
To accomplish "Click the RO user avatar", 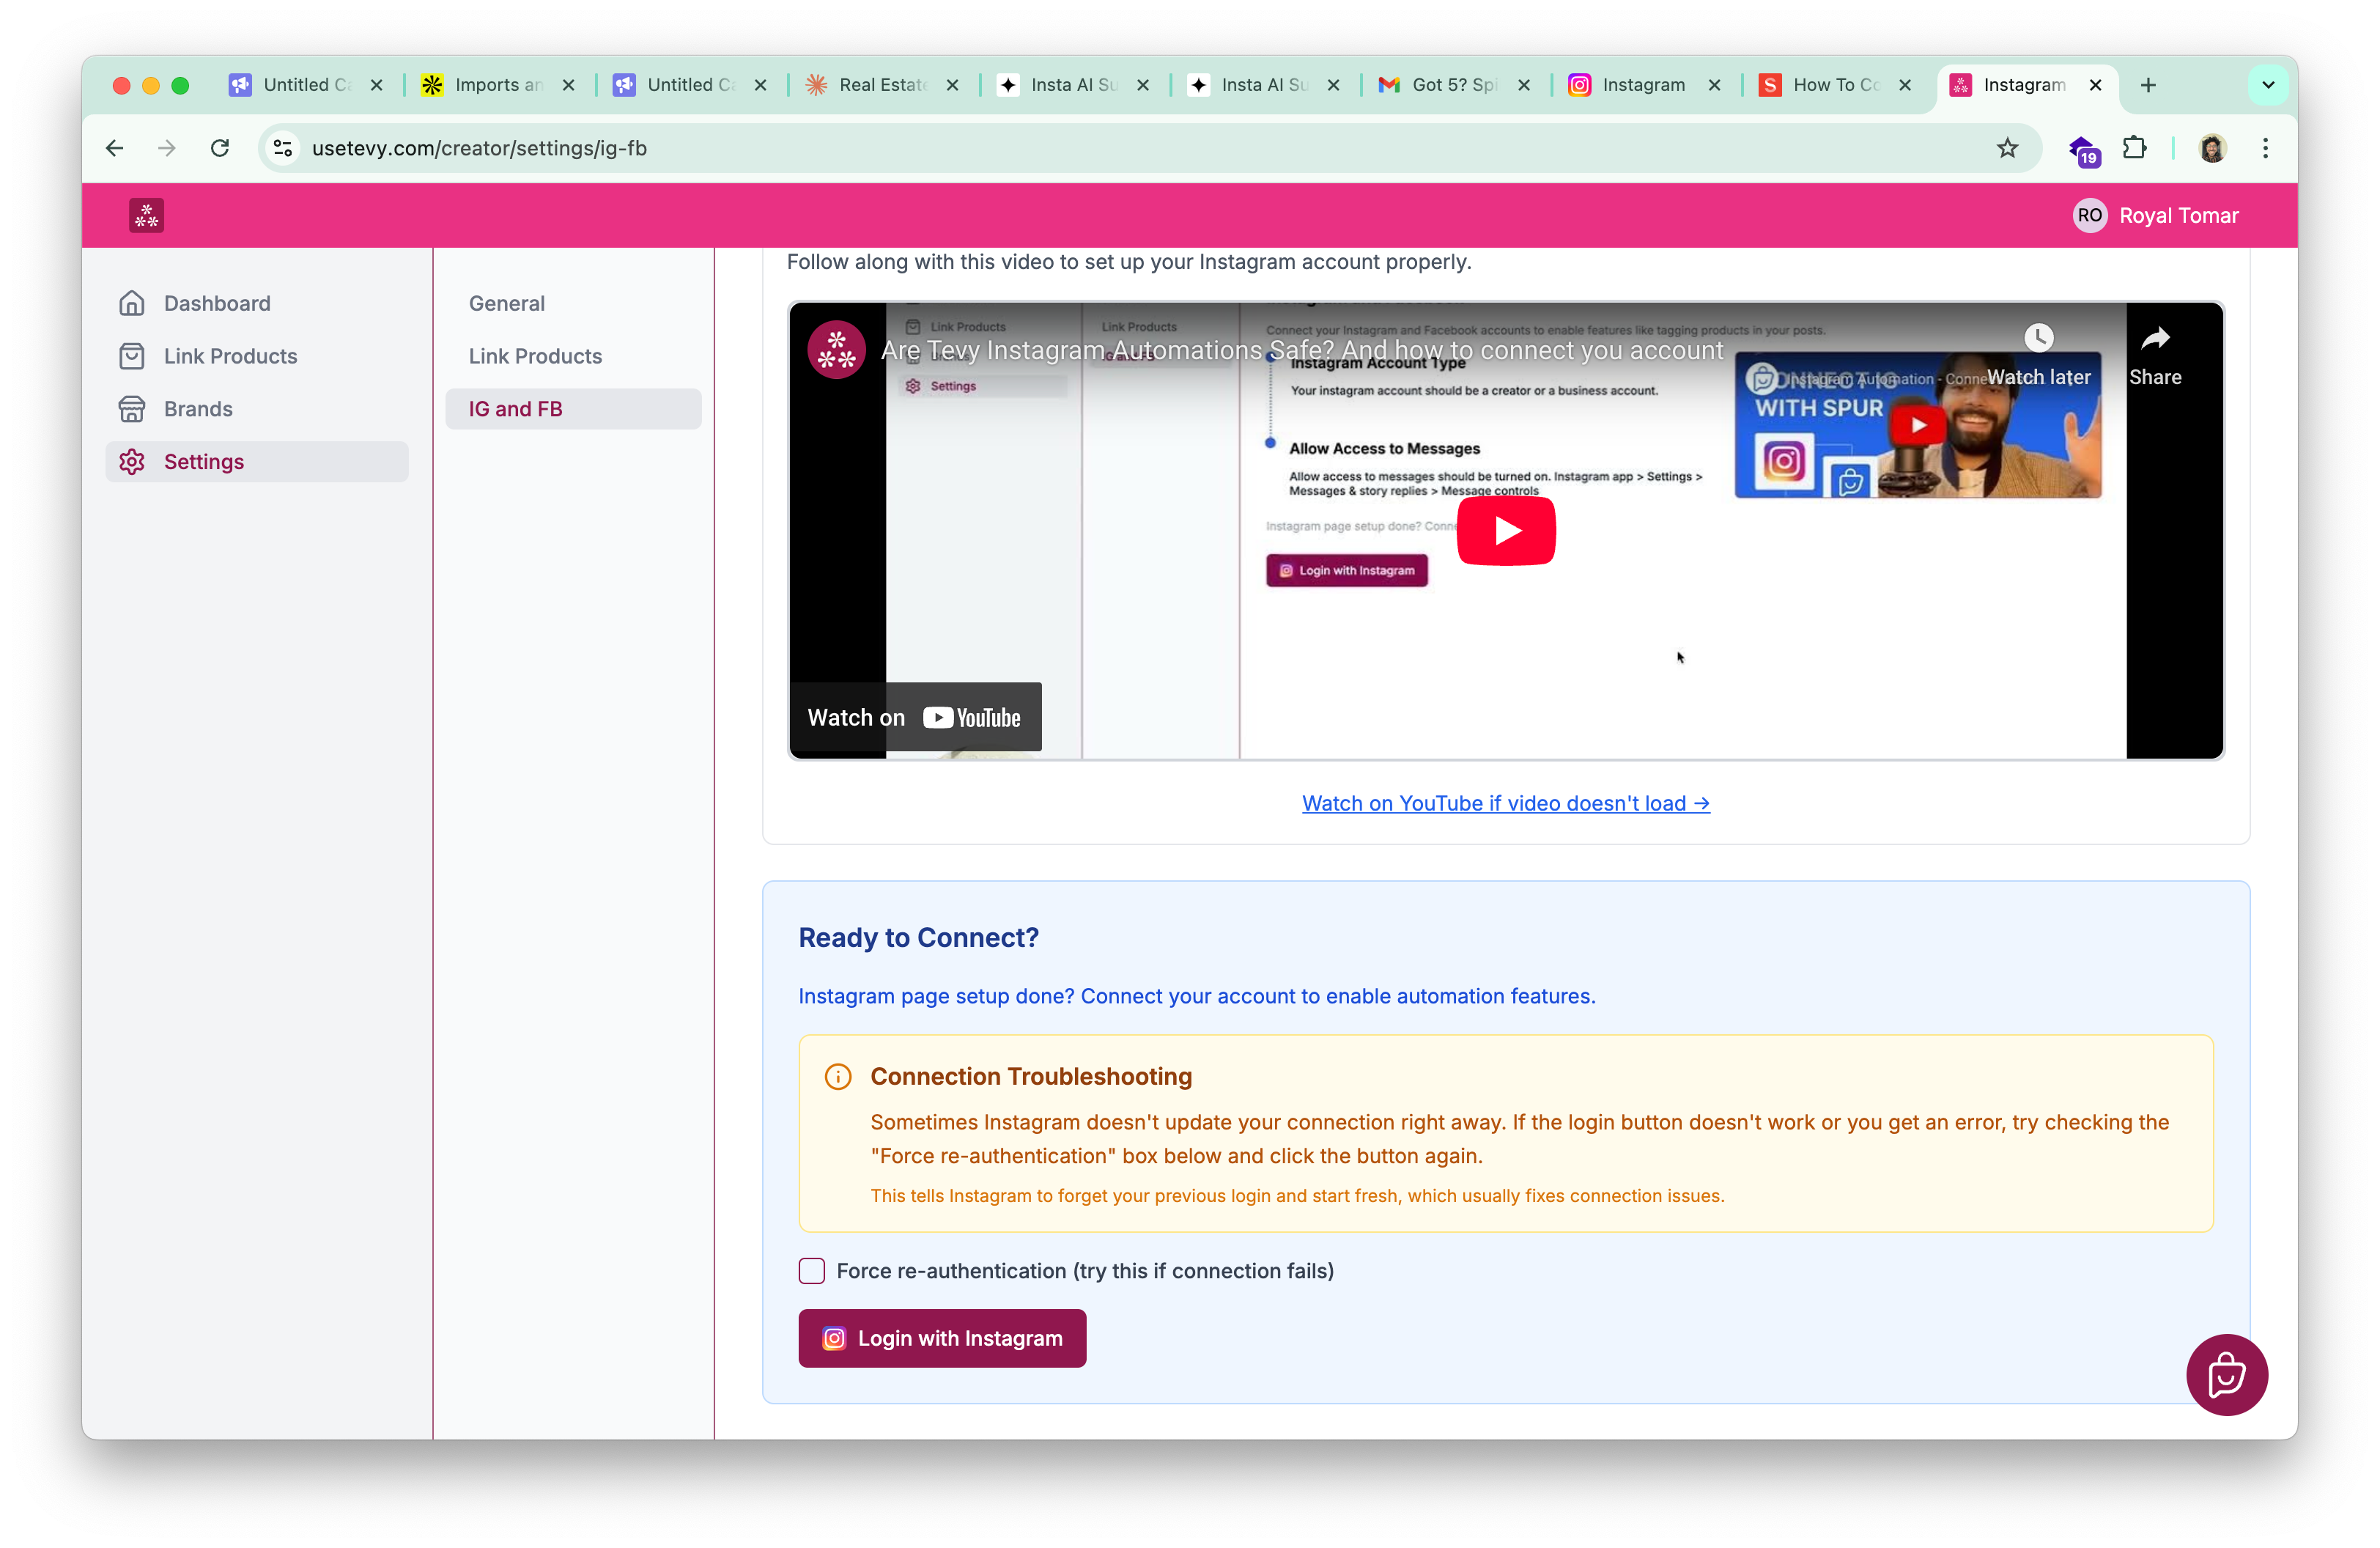I will coord(2089,215).
